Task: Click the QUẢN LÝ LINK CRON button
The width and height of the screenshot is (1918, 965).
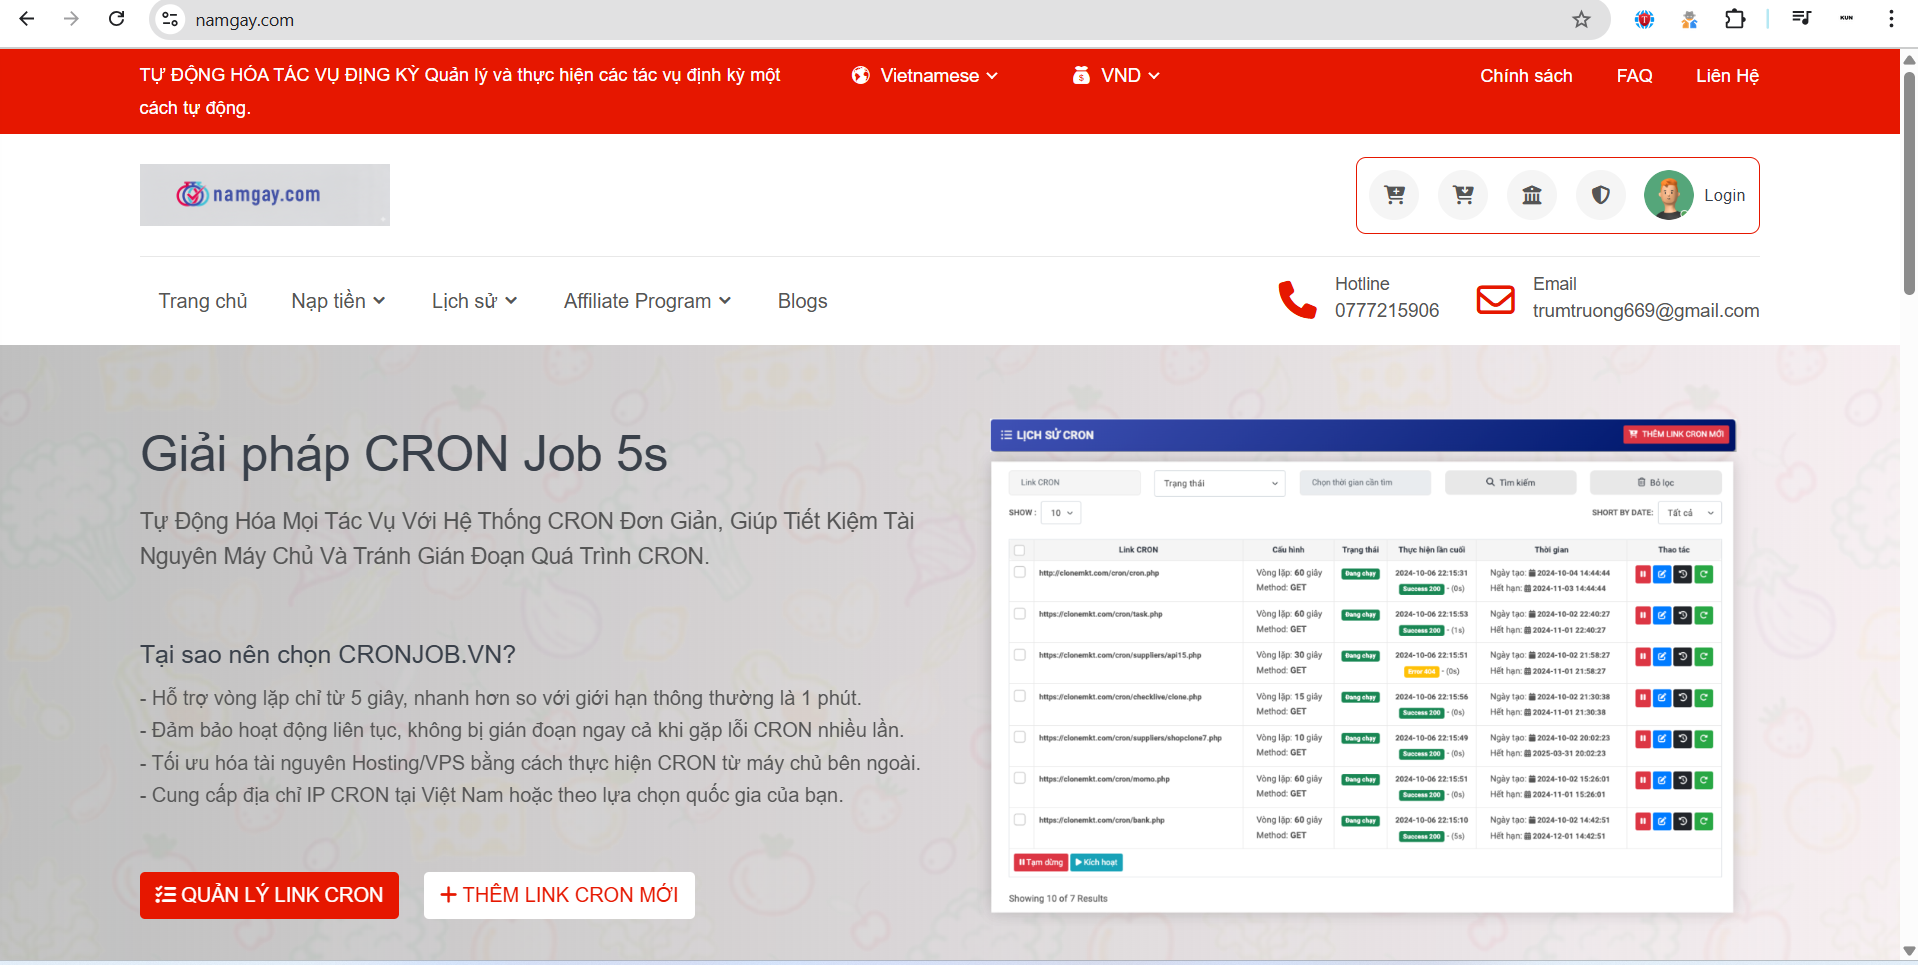Action: coord(269,895)
